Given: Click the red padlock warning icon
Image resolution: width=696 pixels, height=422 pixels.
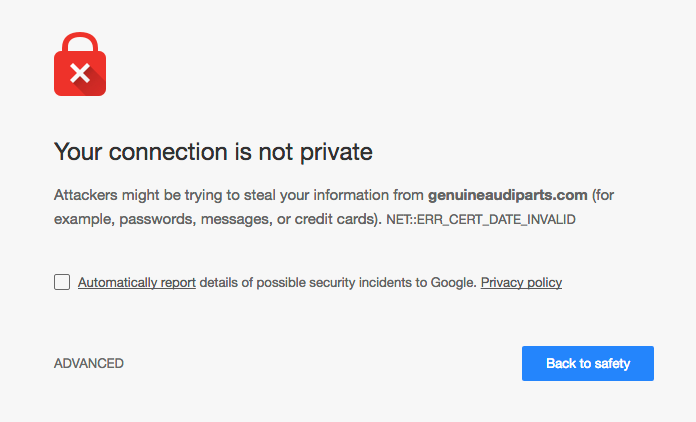Looking at the screenshot, I should click(x=80, y=64).
